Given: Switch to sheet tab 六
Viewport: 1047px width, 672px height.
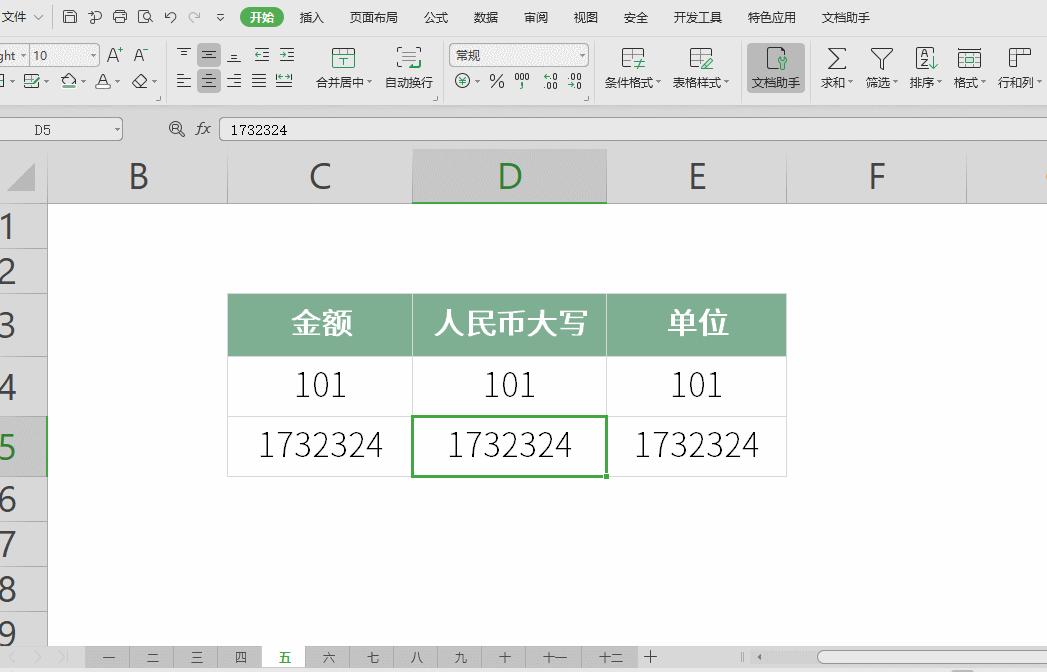Looking at the screenshot, I should pyautogui.click(x=328, y=657).
